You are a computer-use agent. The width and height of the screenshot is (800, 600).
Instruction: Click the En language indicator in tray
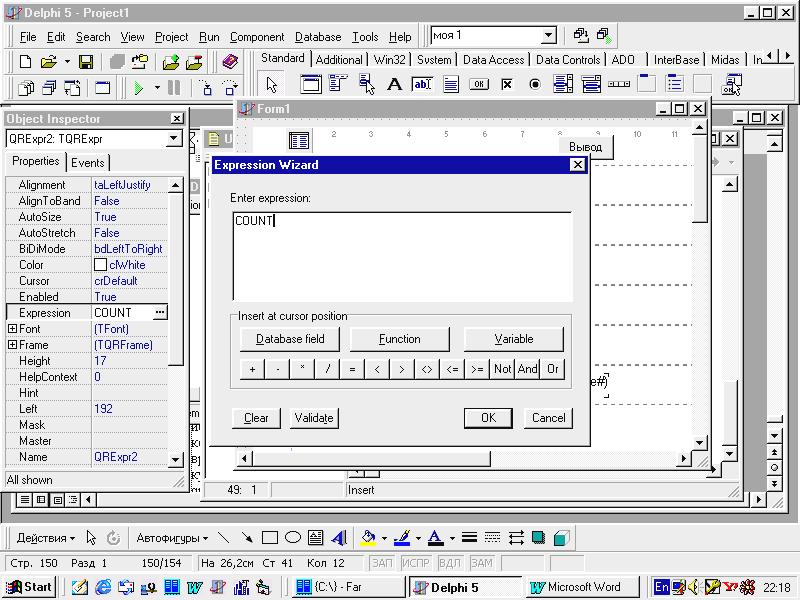pyautogui.click(x=661, y=587)
